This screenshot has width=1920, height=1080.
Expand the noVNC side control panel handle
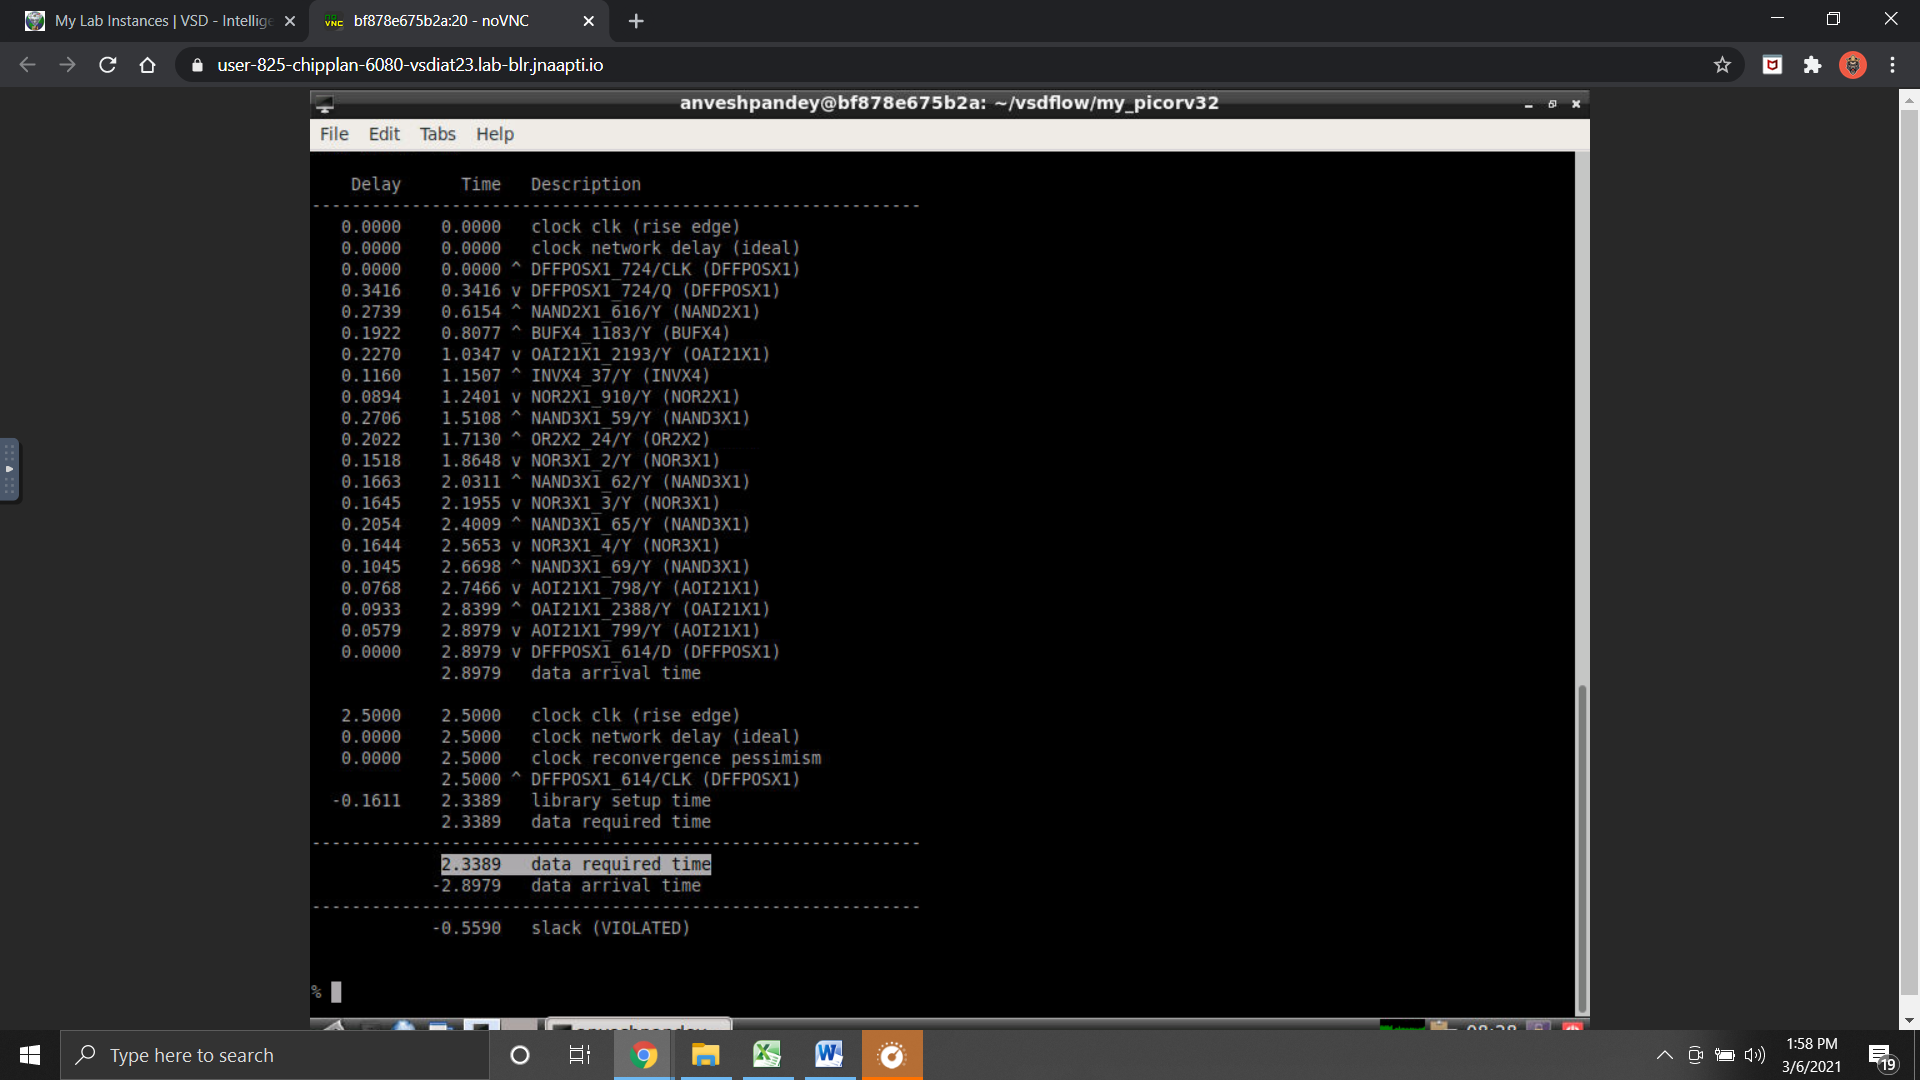pos(9,469)
